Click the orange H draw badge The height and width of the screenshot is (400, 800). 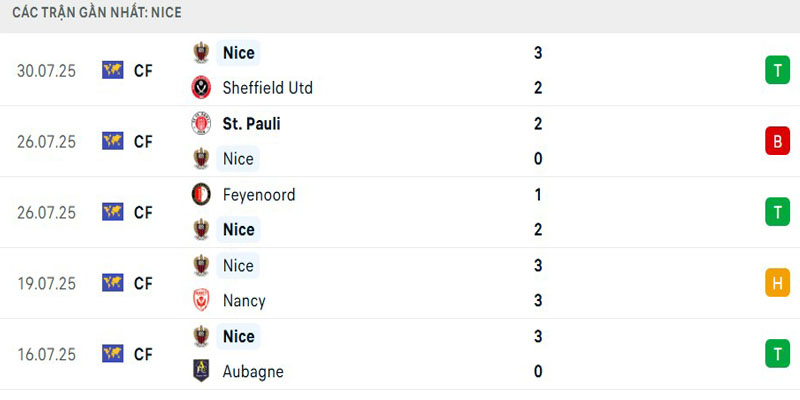[777, 283]
